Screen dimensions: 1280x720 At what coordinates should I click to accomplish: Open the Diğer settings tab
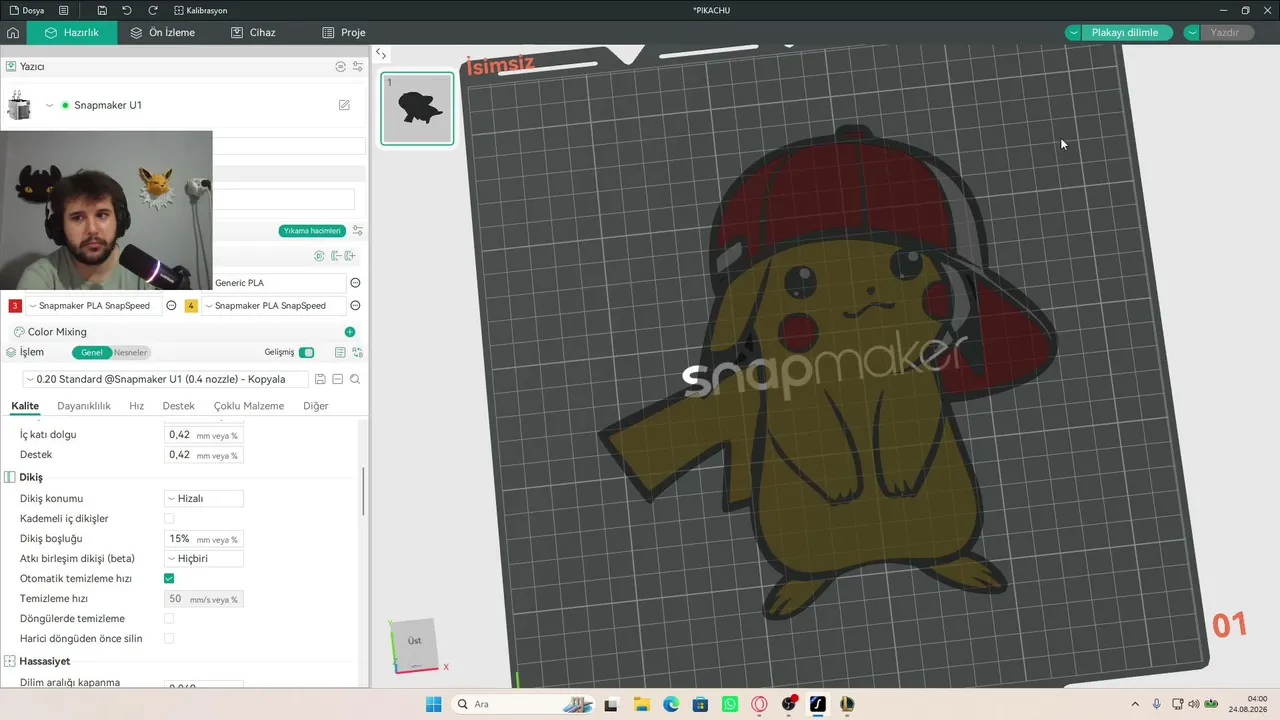(x=316, y=406)
